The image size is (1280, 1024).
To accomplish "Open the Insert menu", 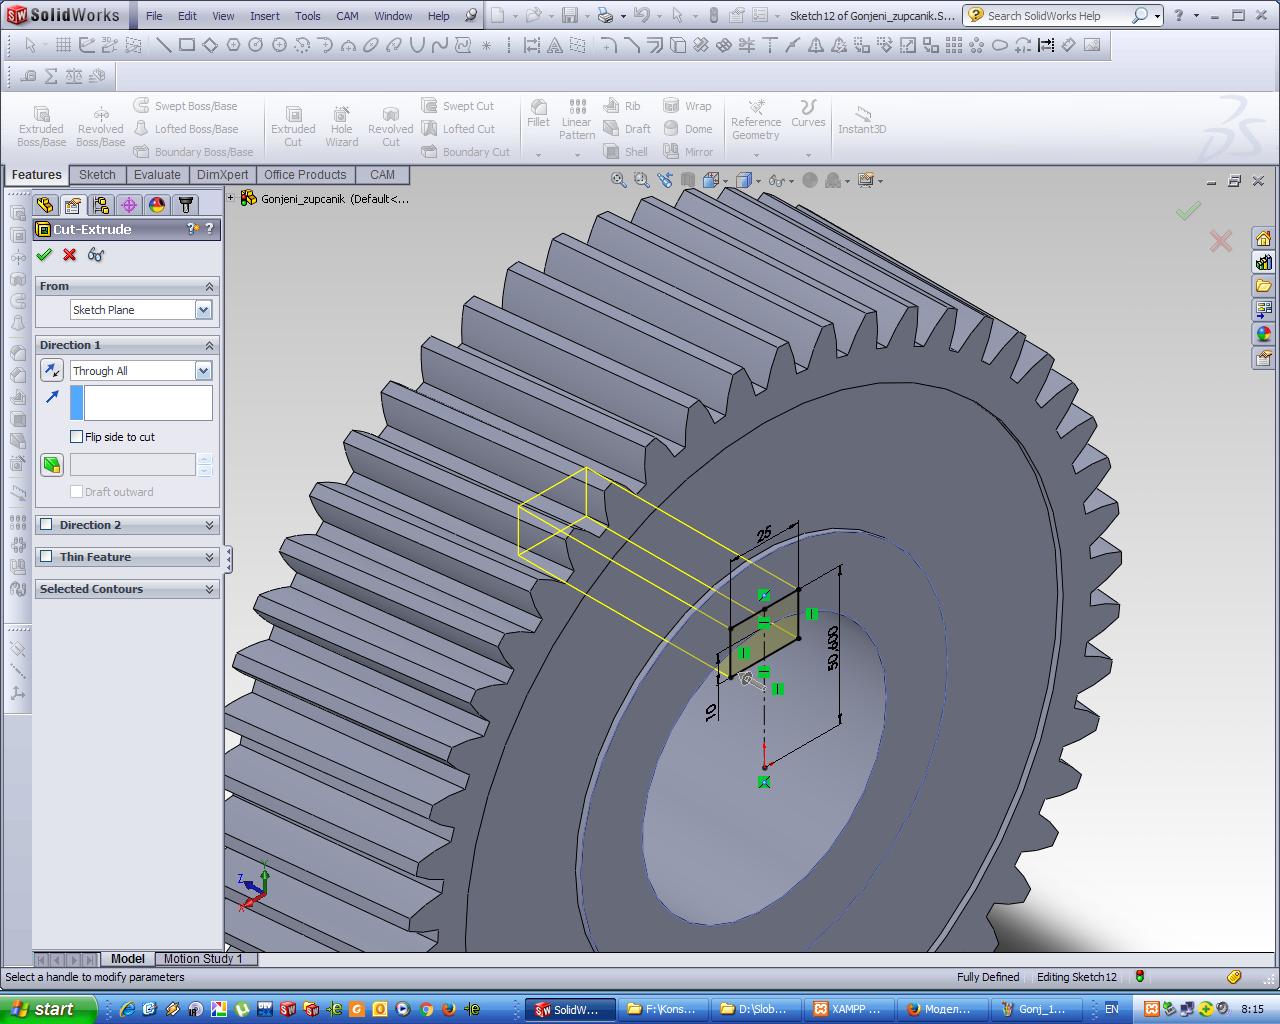I will [265, 16].
